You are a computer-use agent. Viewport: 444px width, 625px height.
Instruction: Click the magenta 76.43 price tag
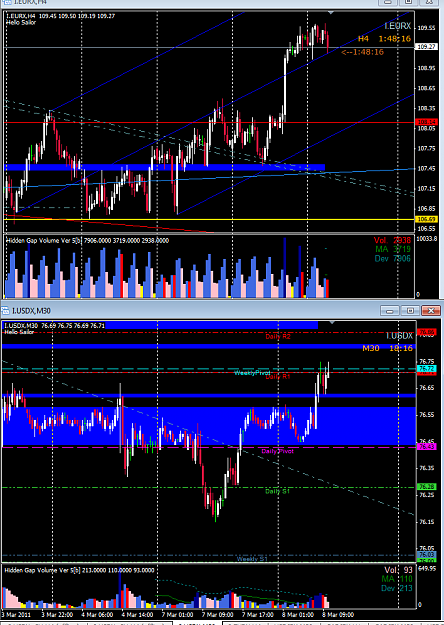(x=426, y=447)
